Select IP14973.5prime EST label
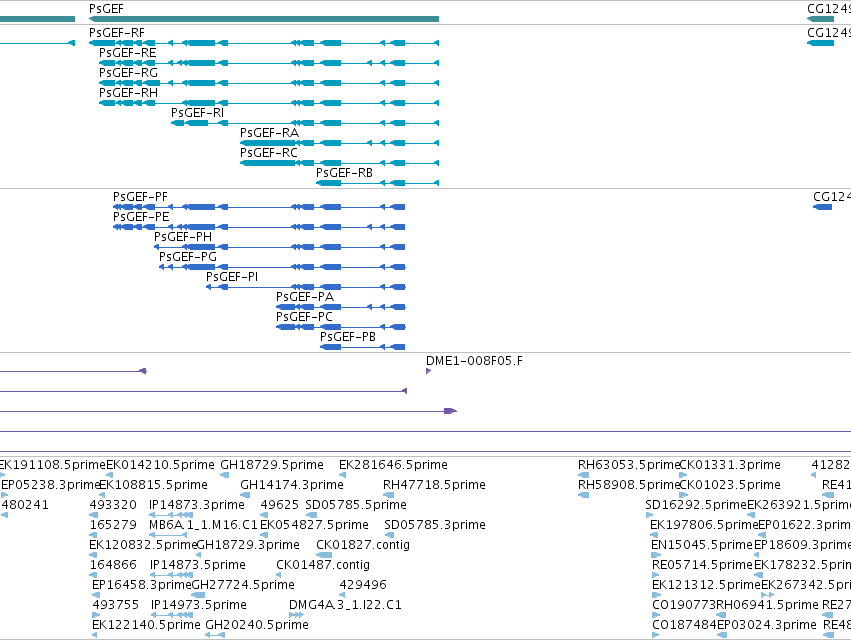The height and width of the screenshot is (640, 851). coord(199,606)
